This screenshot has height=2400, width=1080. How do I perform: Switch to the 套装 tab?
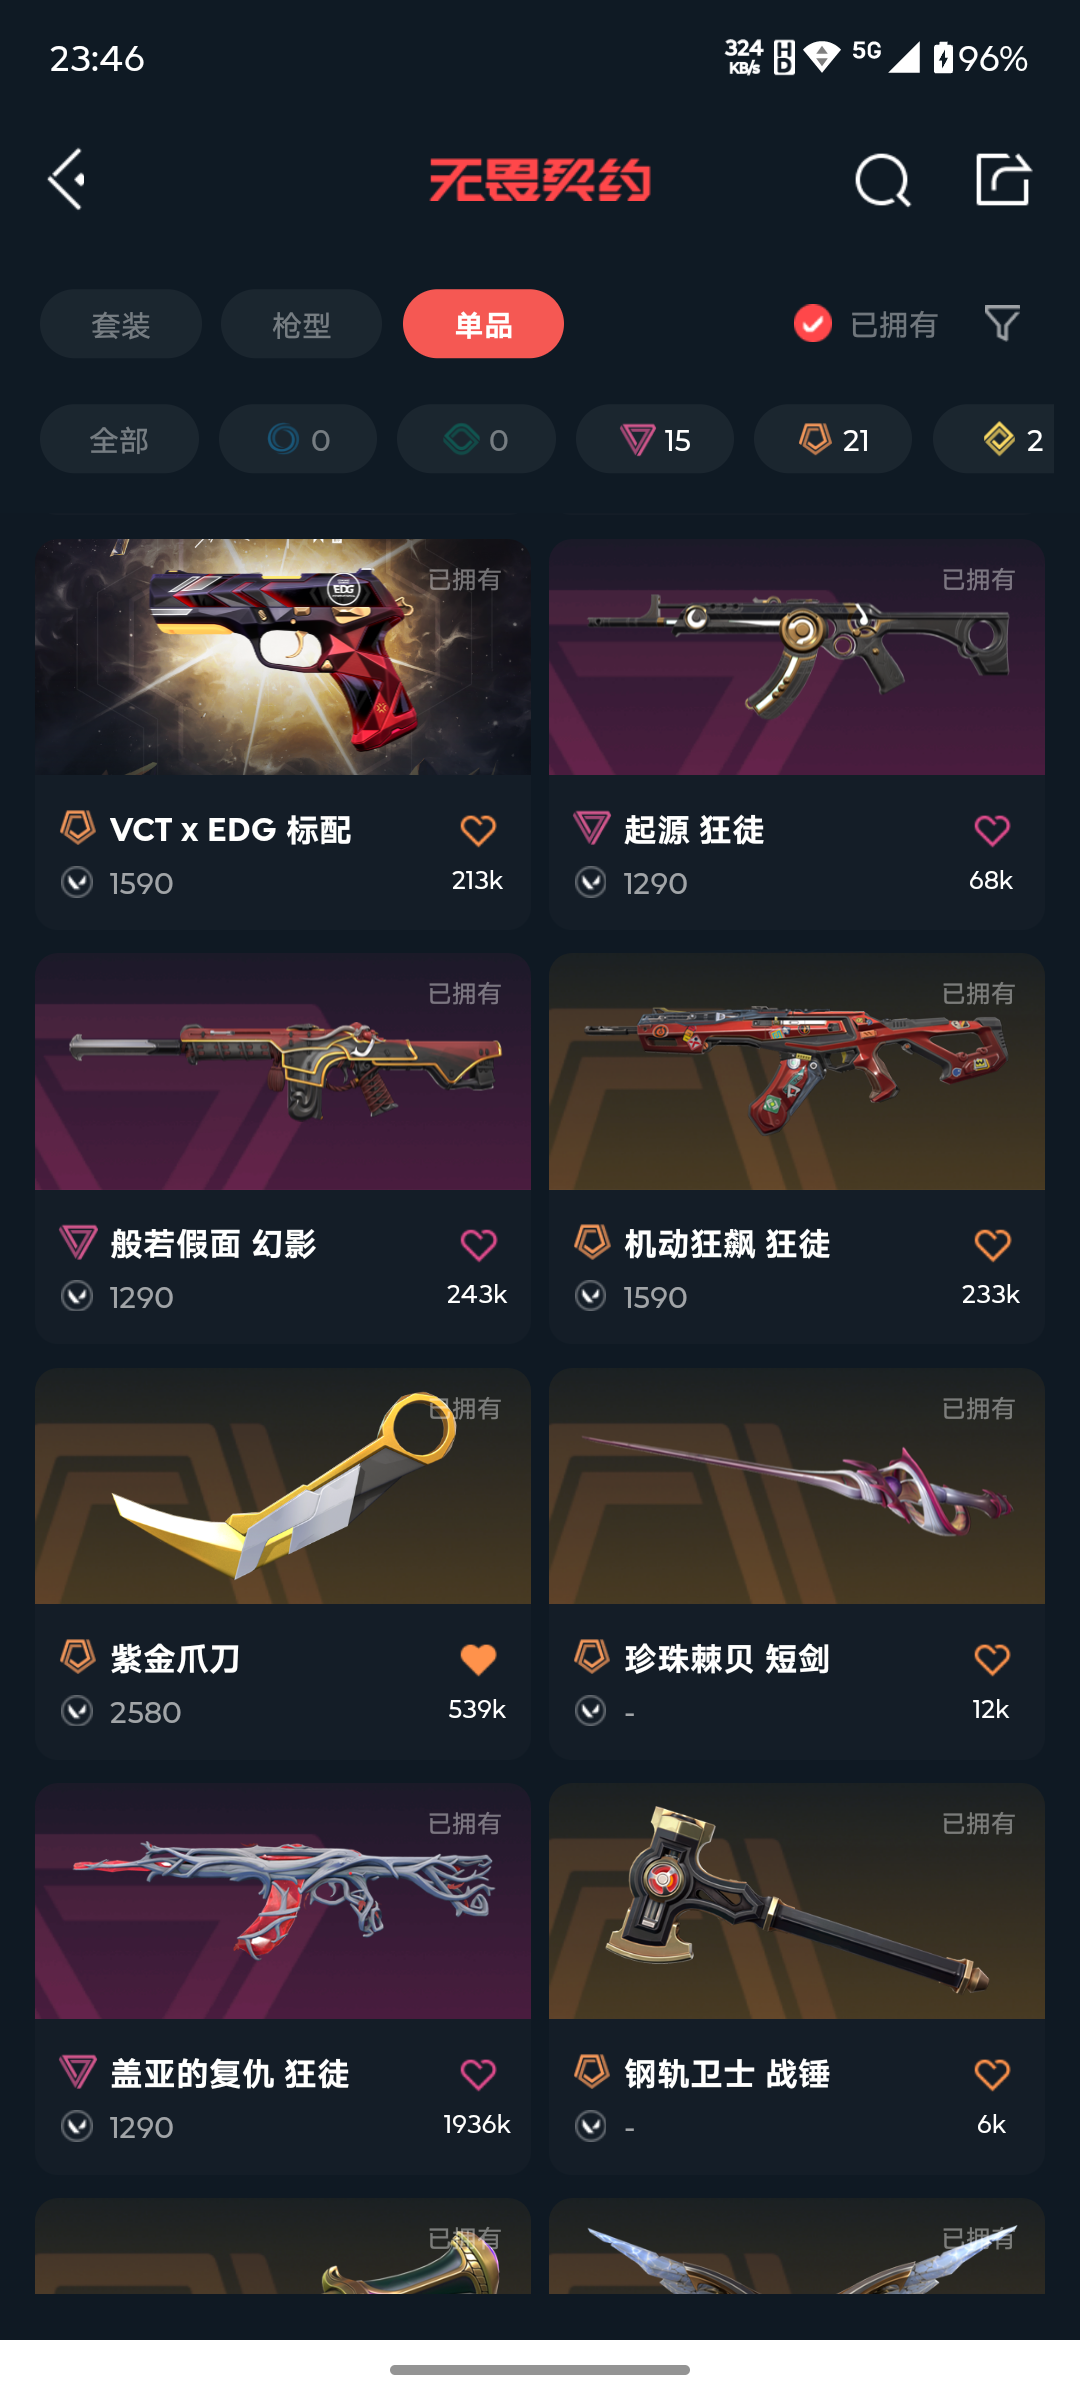pos(121,324)
